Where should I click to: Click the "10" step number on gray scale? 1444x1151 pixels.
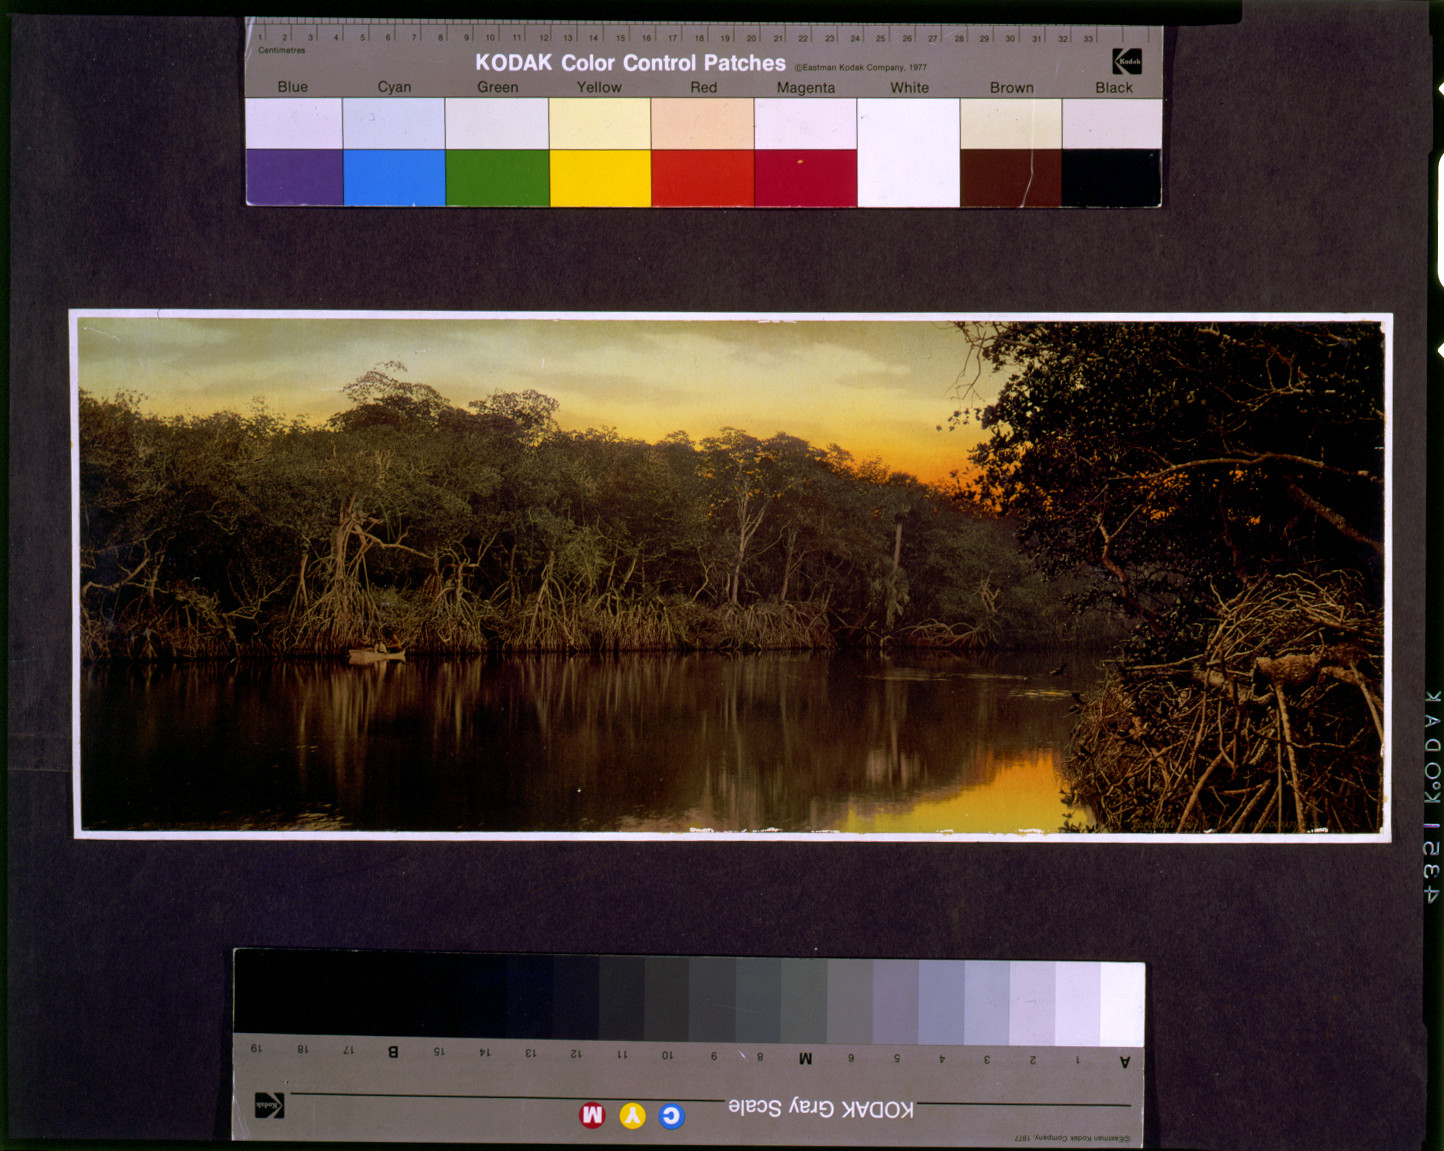pyautogui.click(x=667, y=1055)
